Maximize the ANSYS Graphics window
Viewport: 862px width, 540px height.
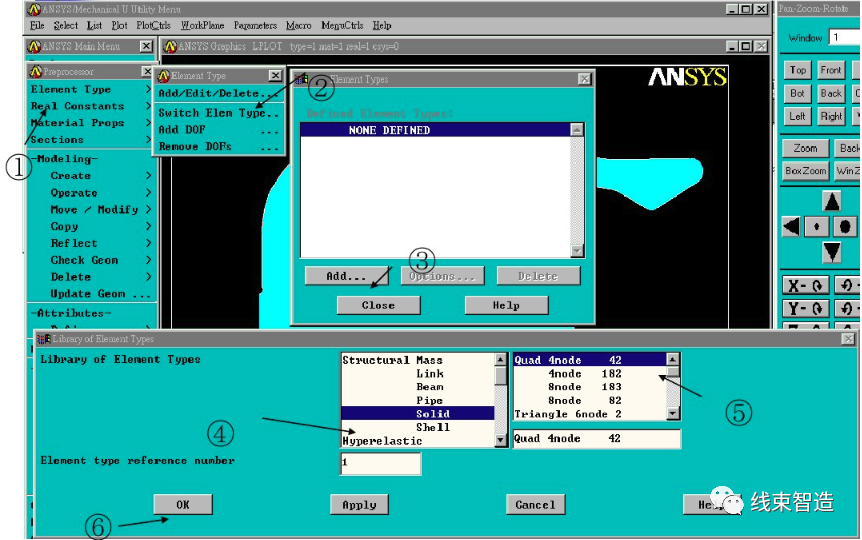click(746, 46)
